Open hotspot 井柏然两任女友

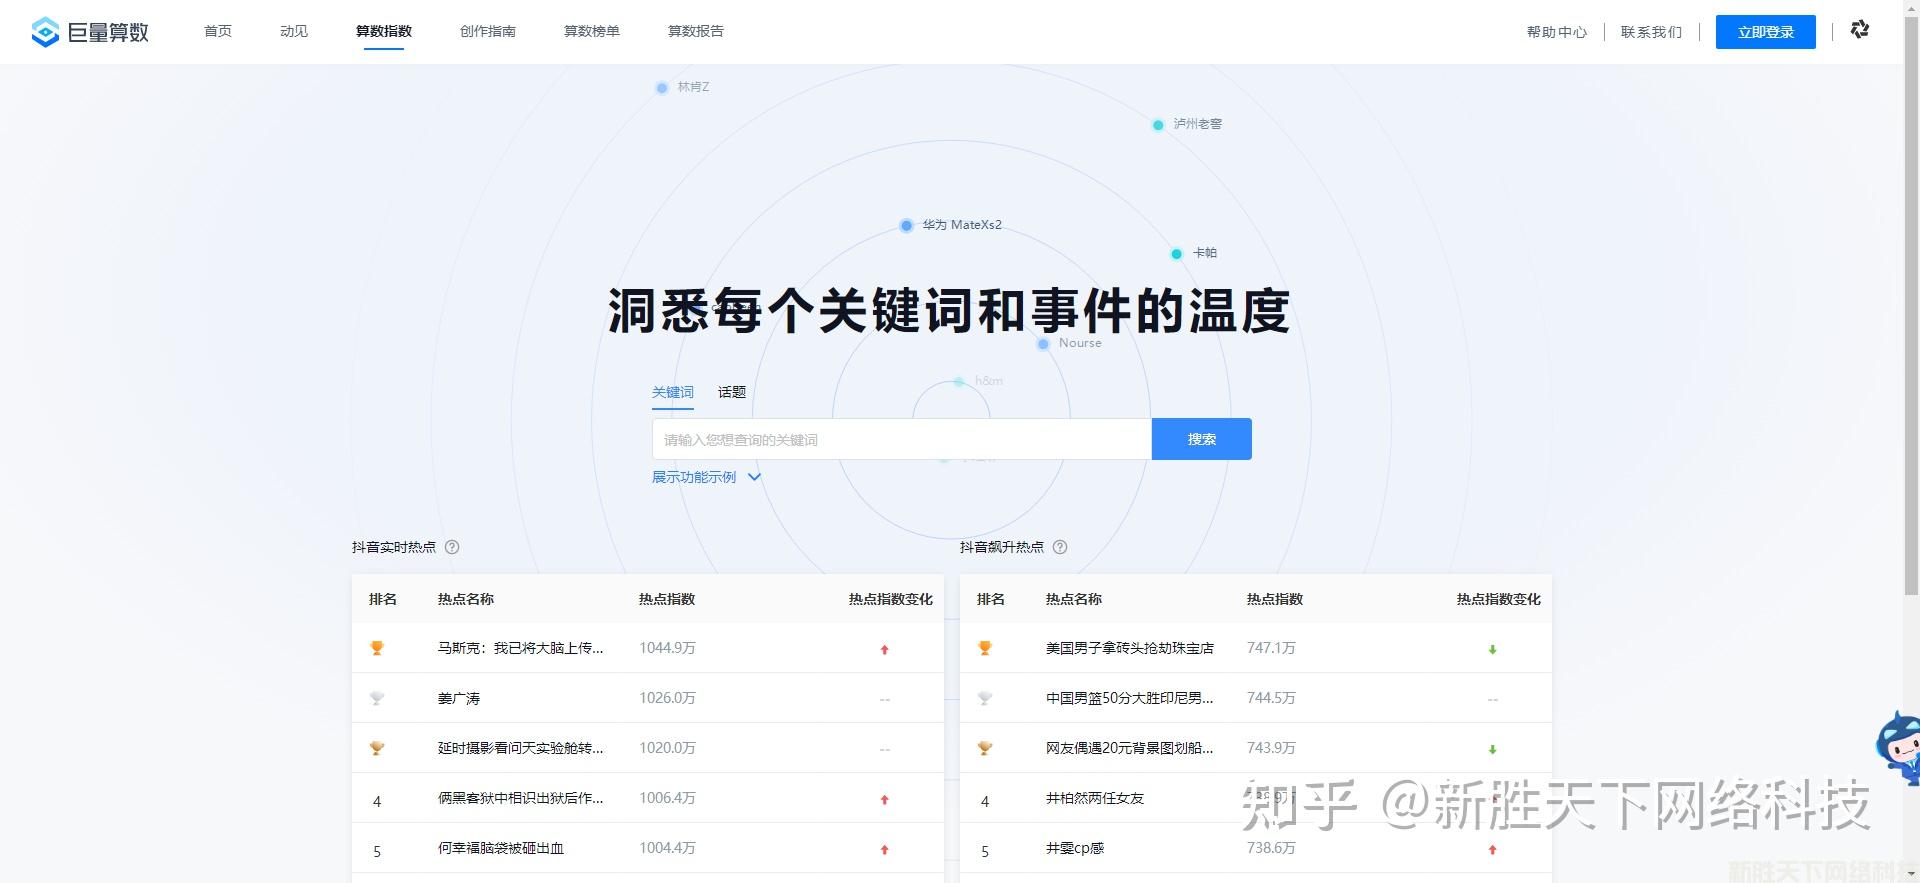click(x=1095, y=798)
